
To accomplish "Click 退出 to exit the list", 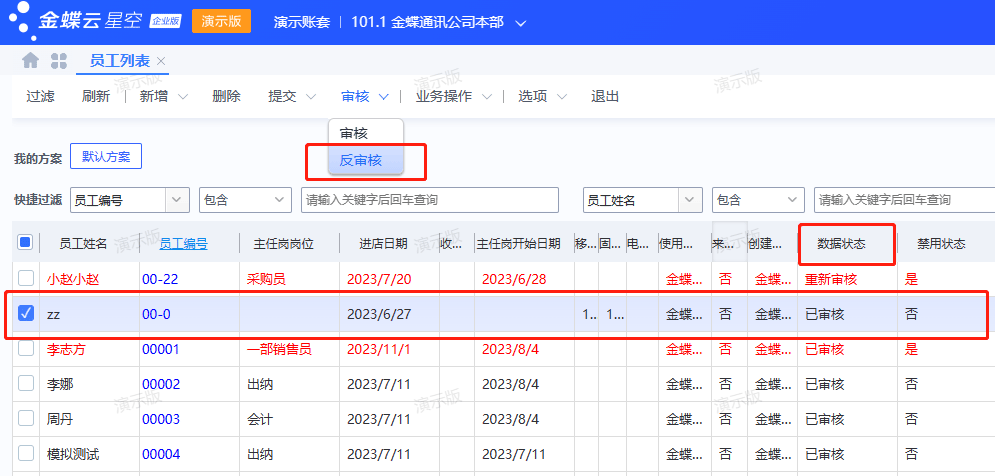I will tap(605, 96).
